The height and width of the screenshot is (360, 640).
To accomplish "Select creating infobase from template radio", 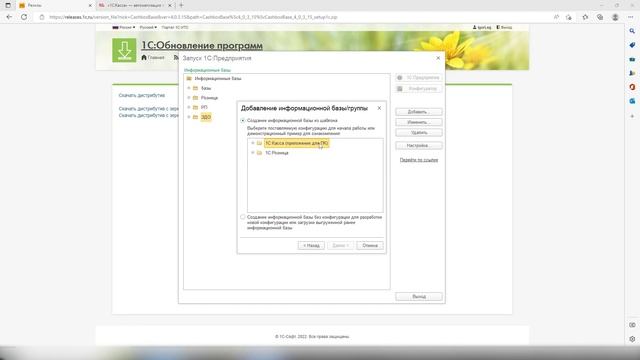I will click(x=243, y=120).
